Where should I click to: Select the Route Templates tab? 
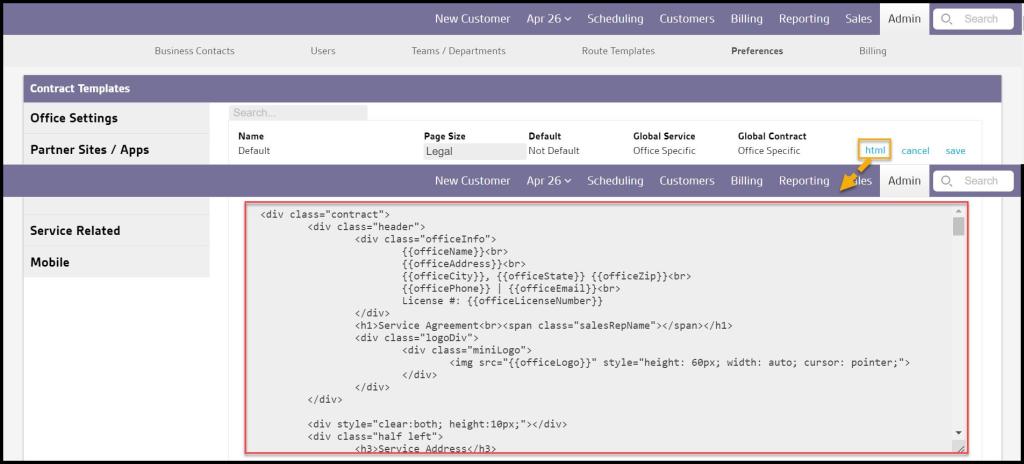pos(618,51)
